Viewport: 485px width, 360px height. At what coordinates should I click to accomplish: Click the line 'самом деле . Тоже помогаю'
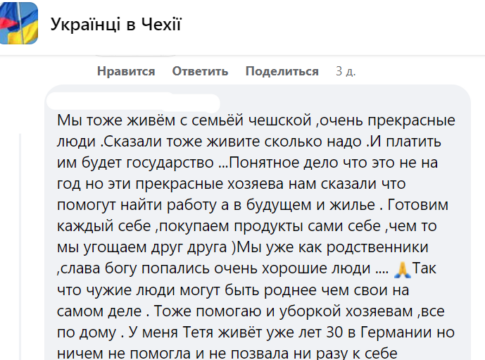251,311
